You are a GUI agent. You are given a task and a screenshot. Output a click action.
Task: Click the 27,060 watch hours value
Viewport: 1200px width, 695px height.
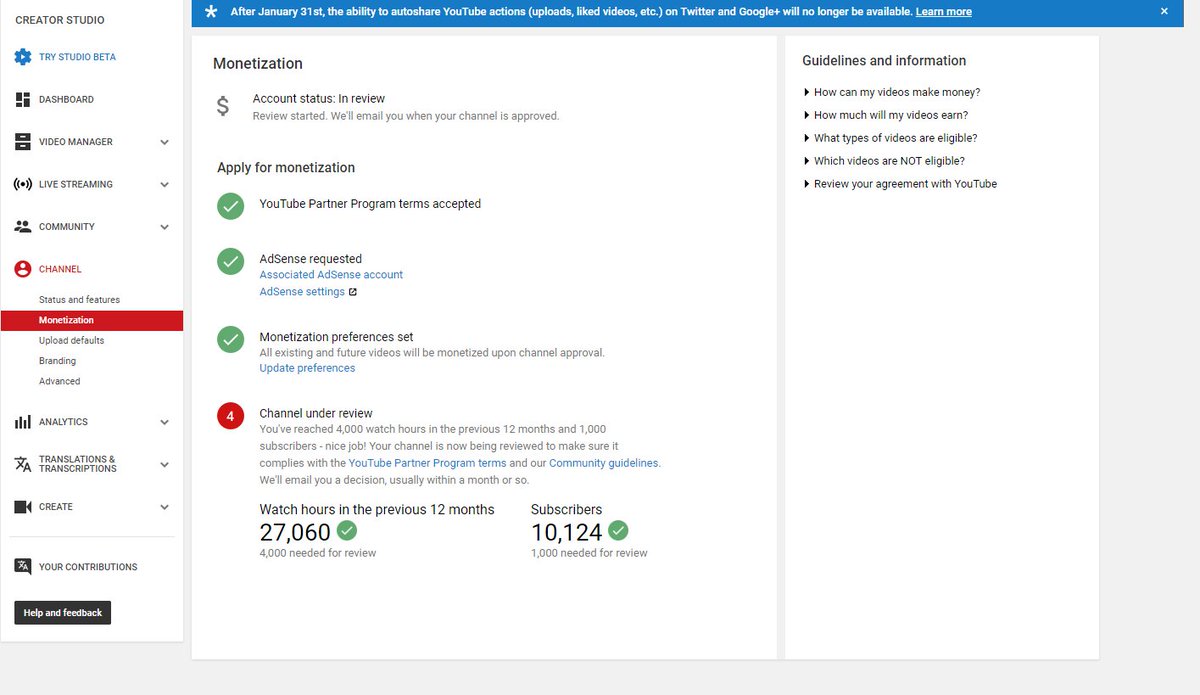pyautogui.click(x=295, y=532)
